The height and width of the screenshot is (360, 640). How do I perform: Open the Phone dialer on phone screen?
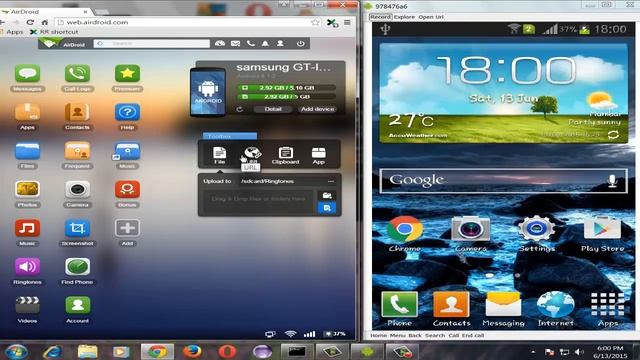pyautogui.click(x=399, y=309)
